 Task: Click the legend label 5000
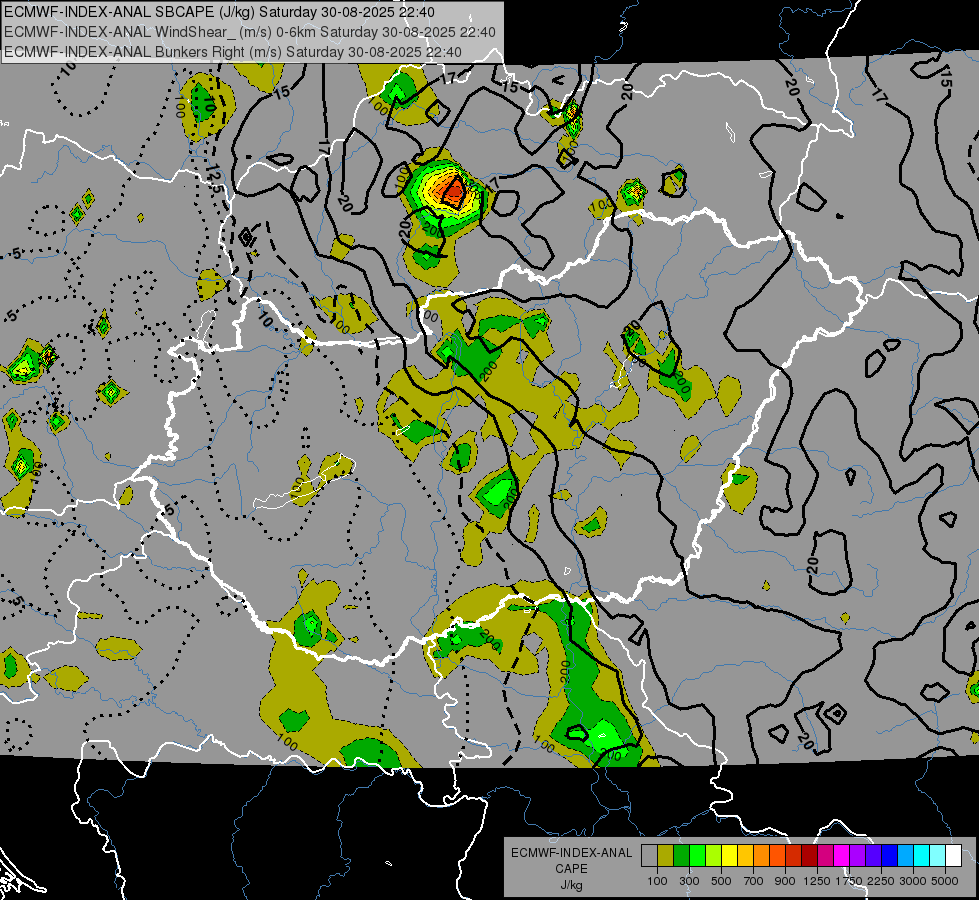(945, 881)
